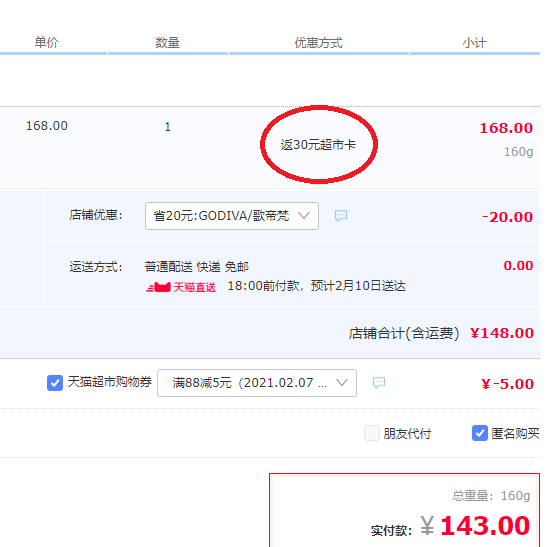Enable the 朋友代付 checkbox
This screenshot has height=547, width=550.
tap(372, 433)
